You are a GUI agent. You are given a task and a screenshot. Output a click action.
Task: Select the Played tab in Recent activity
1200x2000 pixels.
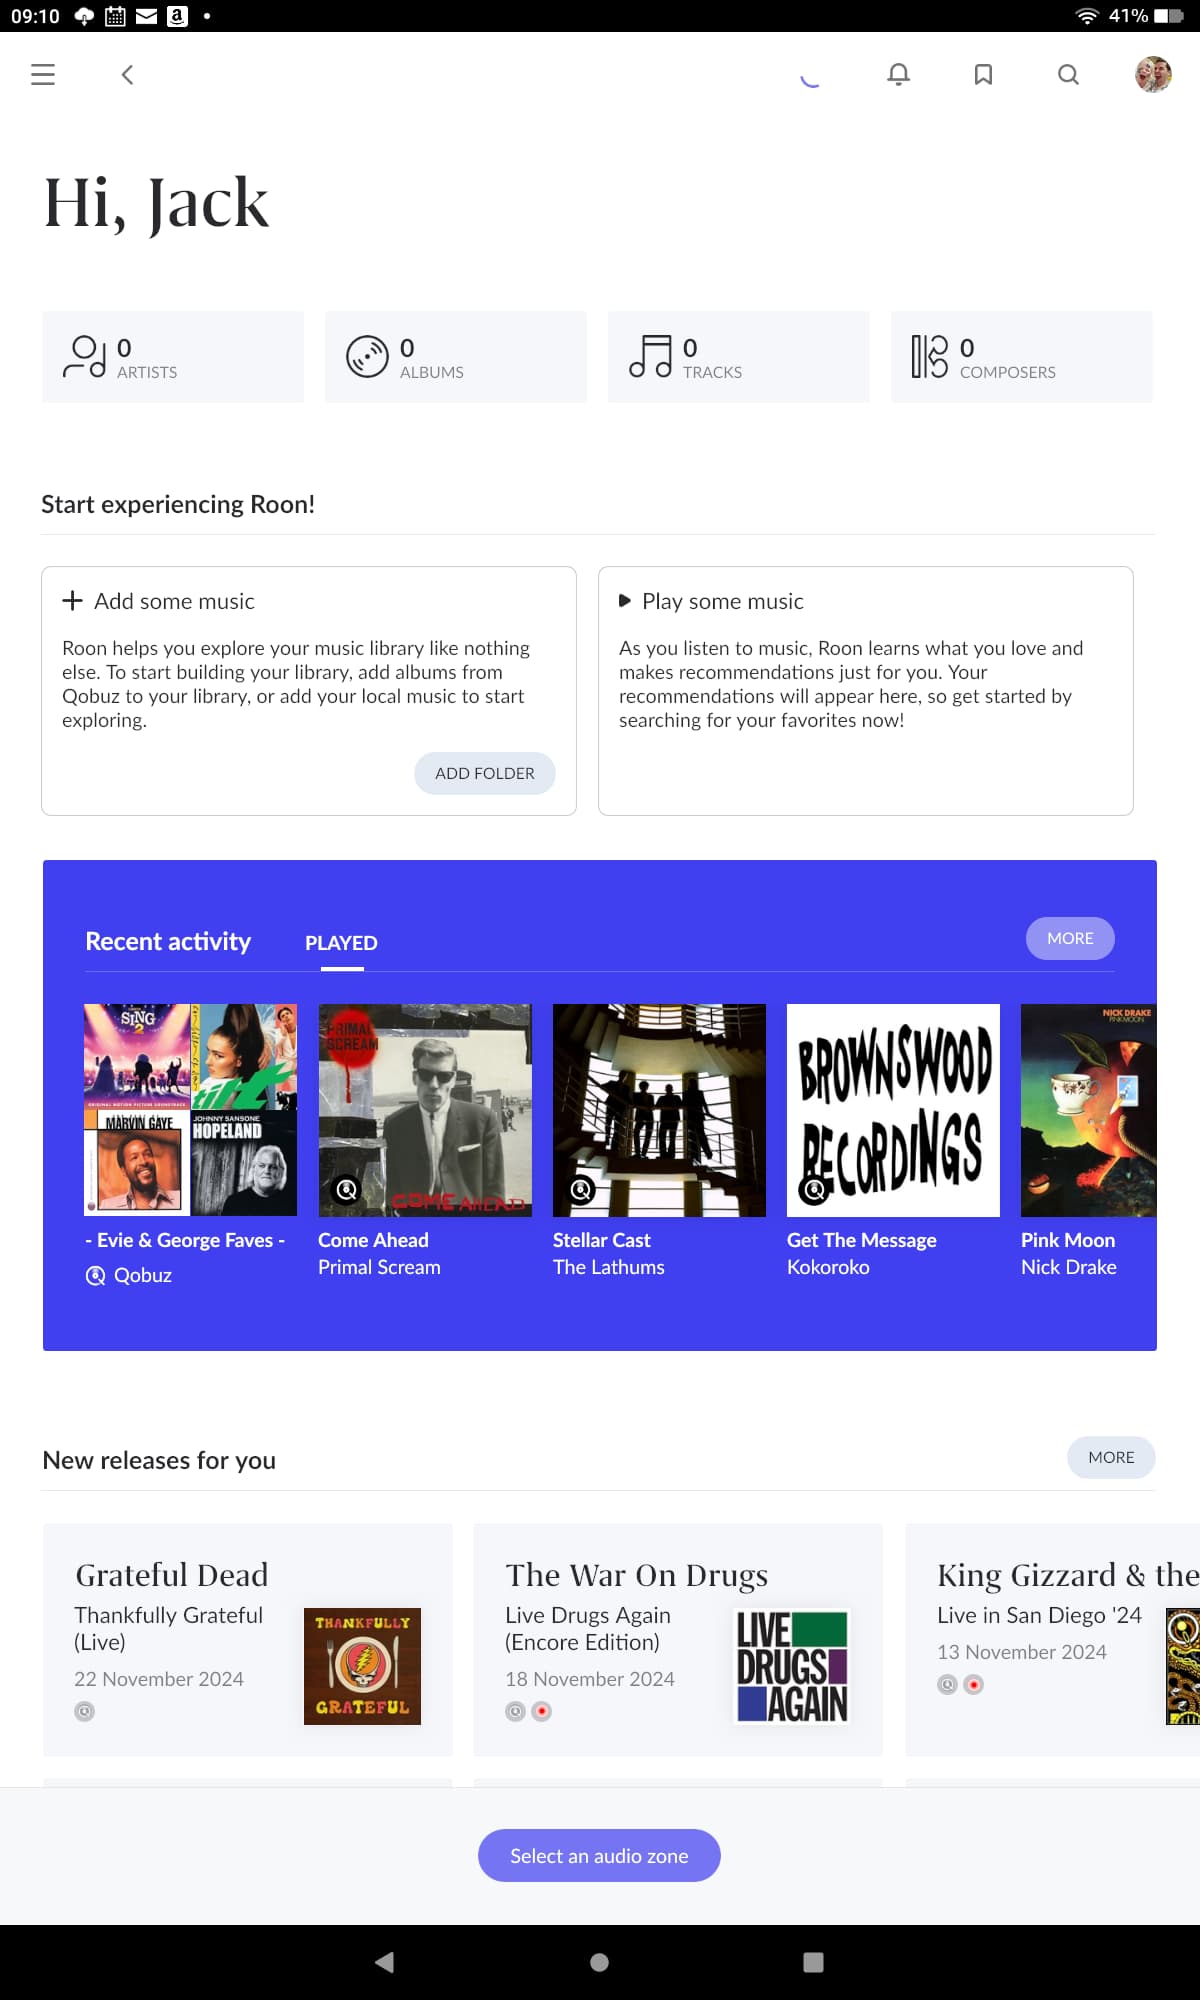tap(341, 943)
